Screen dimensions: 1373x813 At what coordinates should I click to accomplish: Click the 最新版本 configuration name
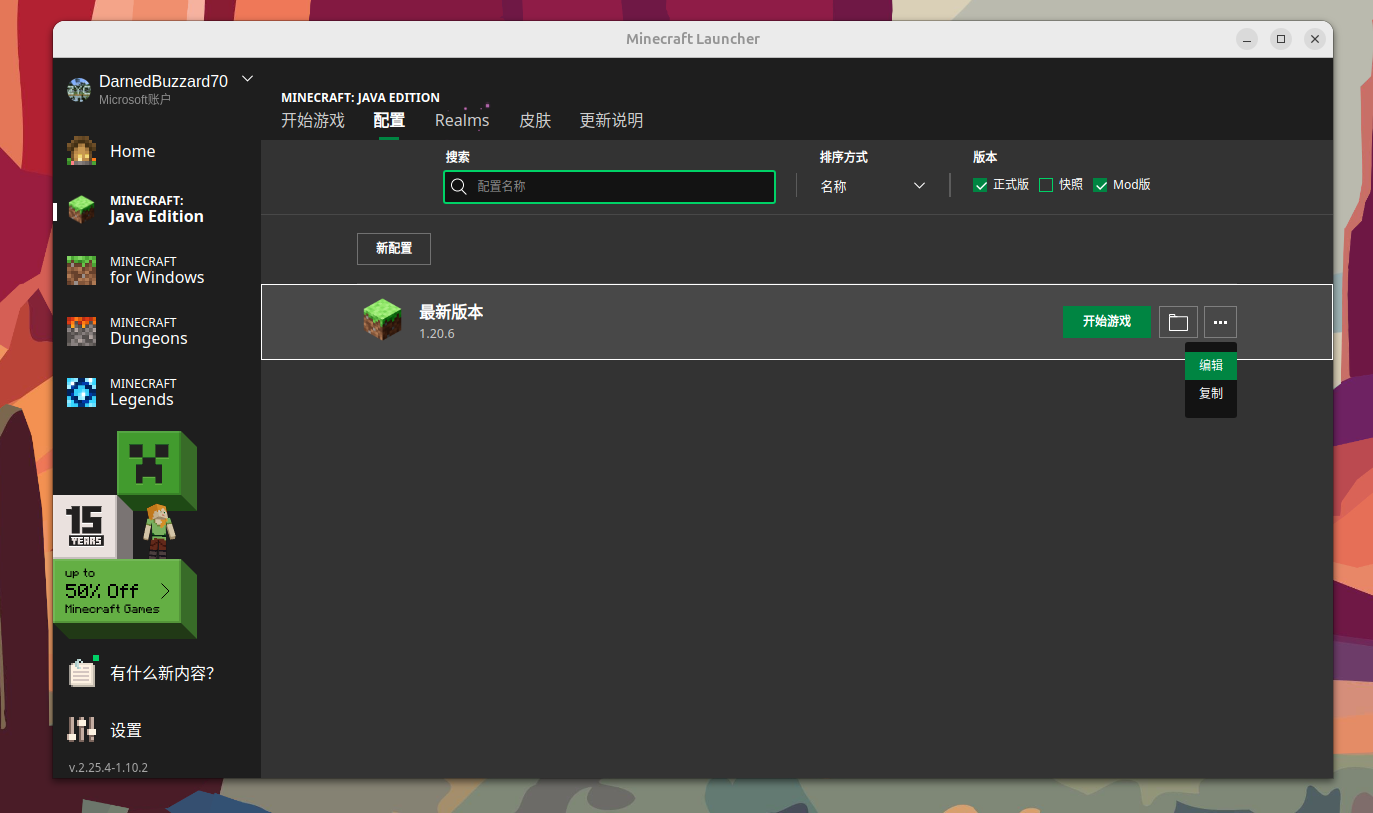[x=451, y=312]
